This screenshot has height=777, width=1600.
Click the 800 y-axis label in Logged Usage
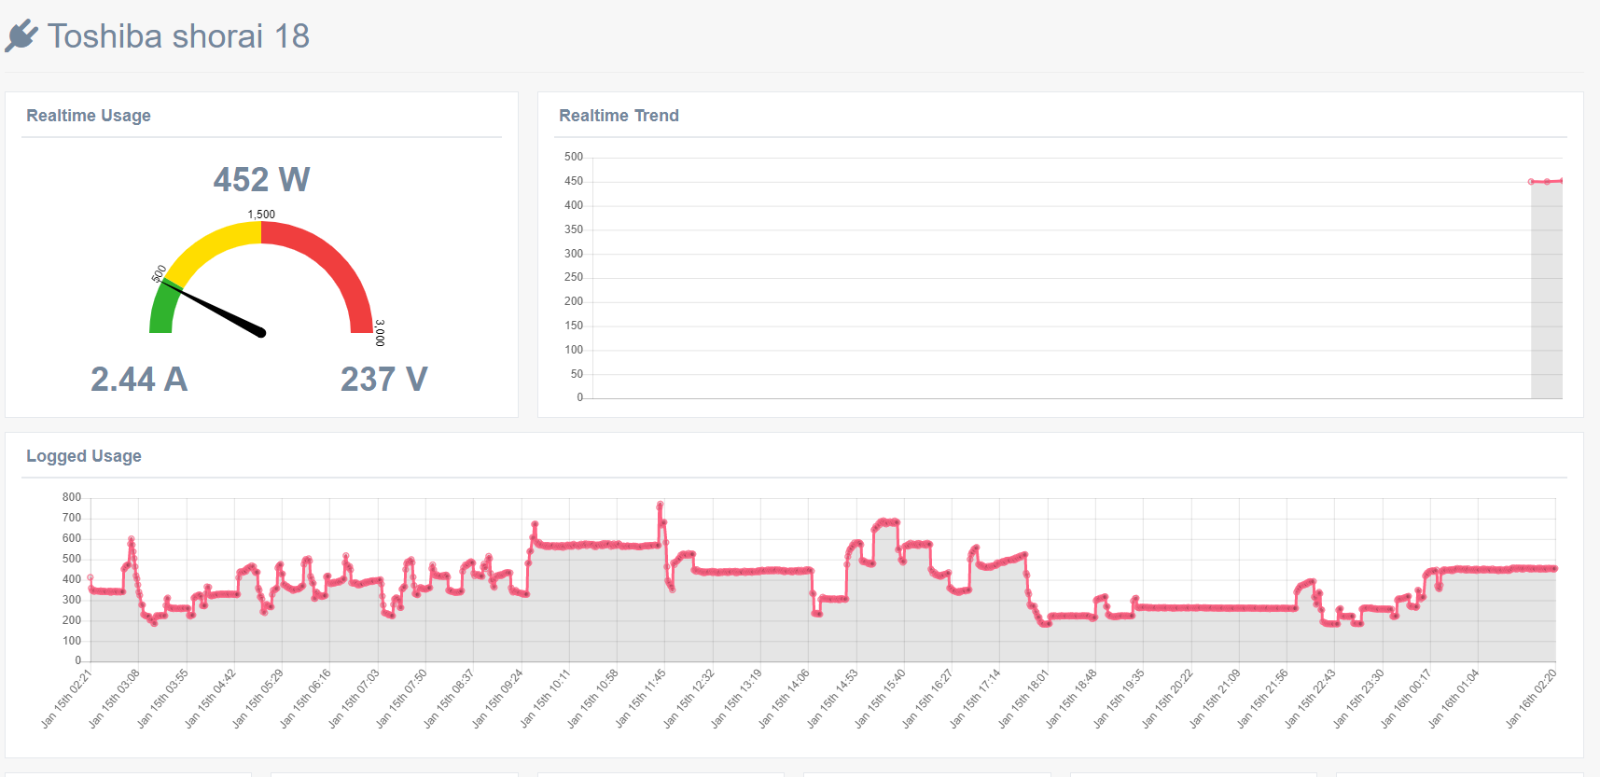pos(72,497)
